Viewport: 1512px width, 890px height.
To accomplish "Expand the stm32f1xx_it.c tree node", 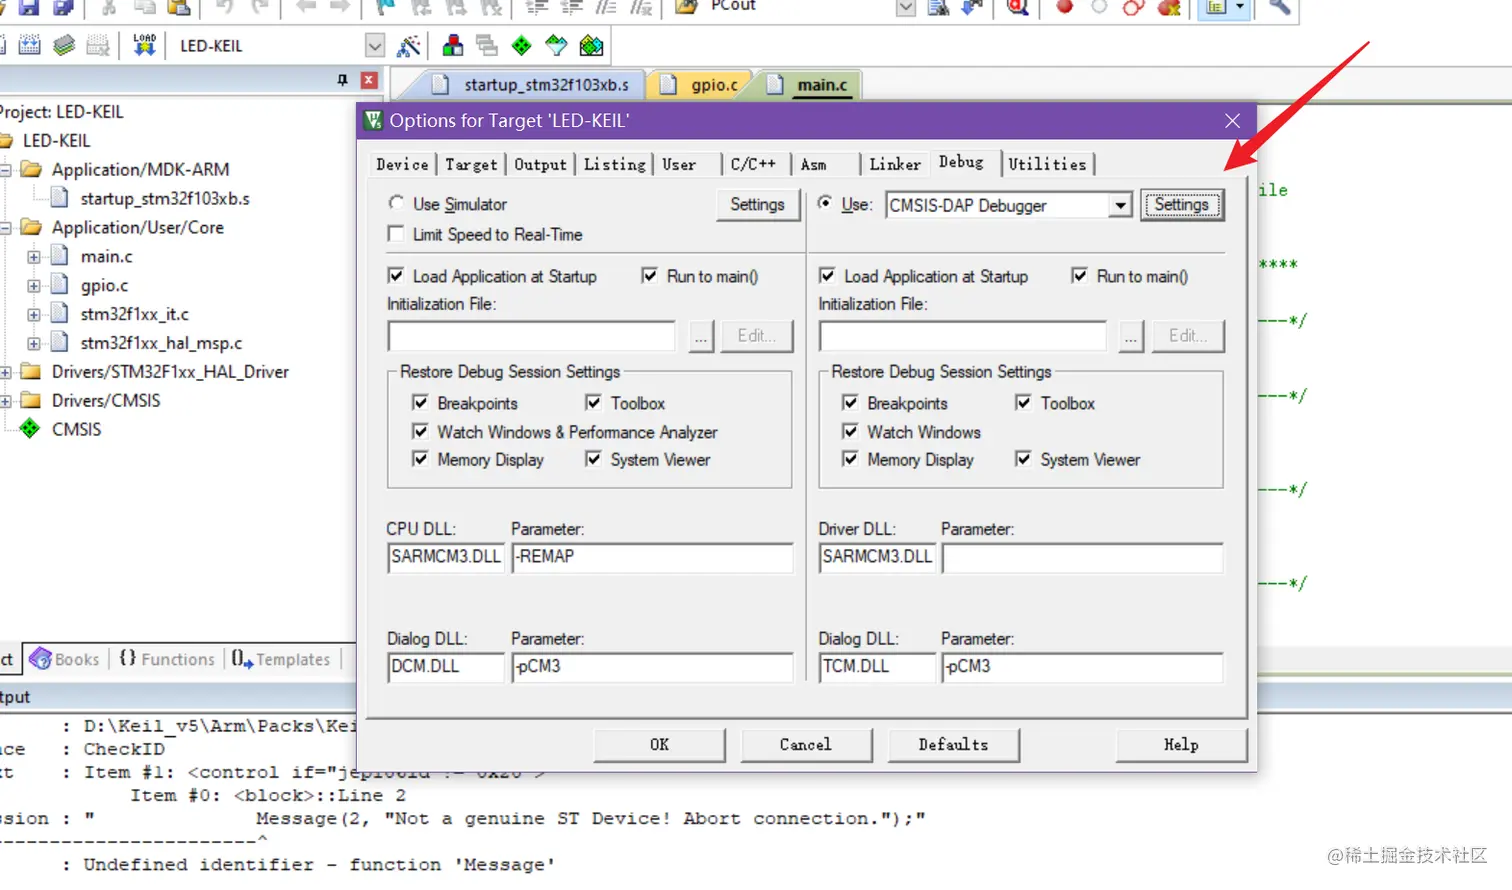I will 34,314.
